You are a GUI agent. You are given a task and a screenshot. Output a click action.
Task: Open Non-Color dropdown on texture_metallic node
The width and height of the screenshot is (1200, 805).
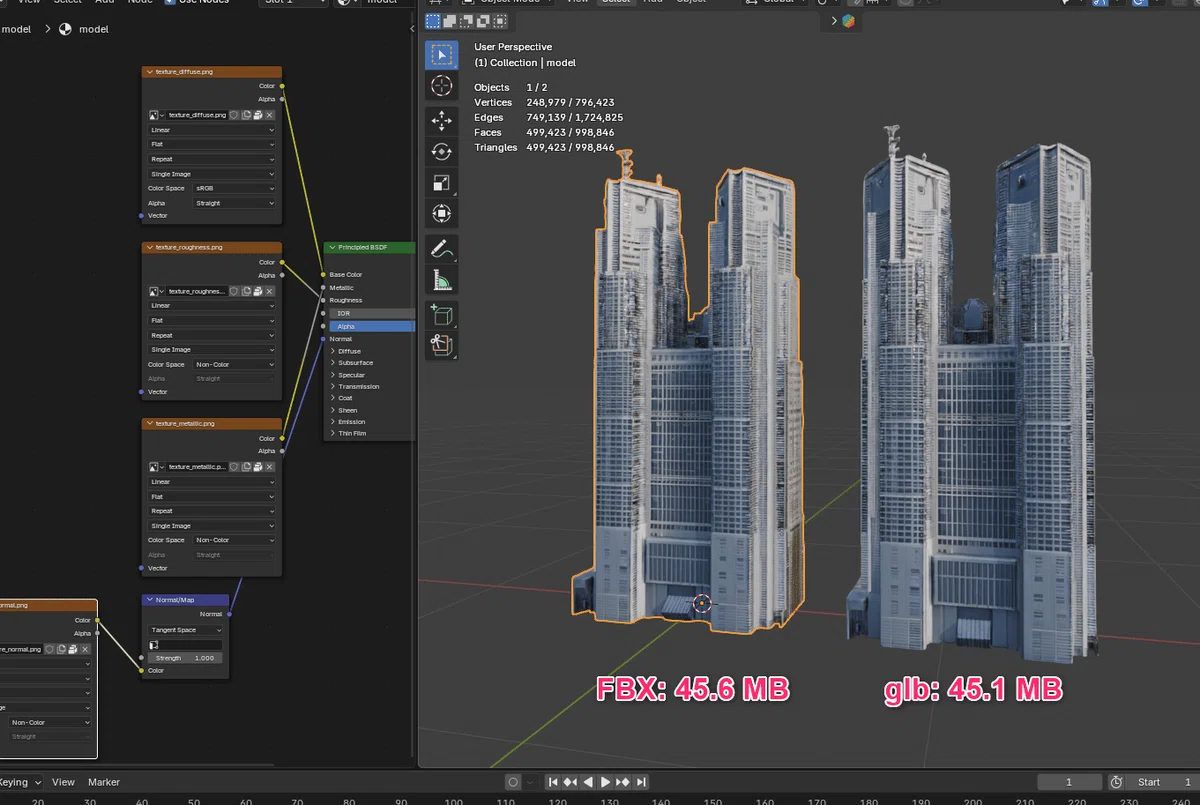[235, 540]
